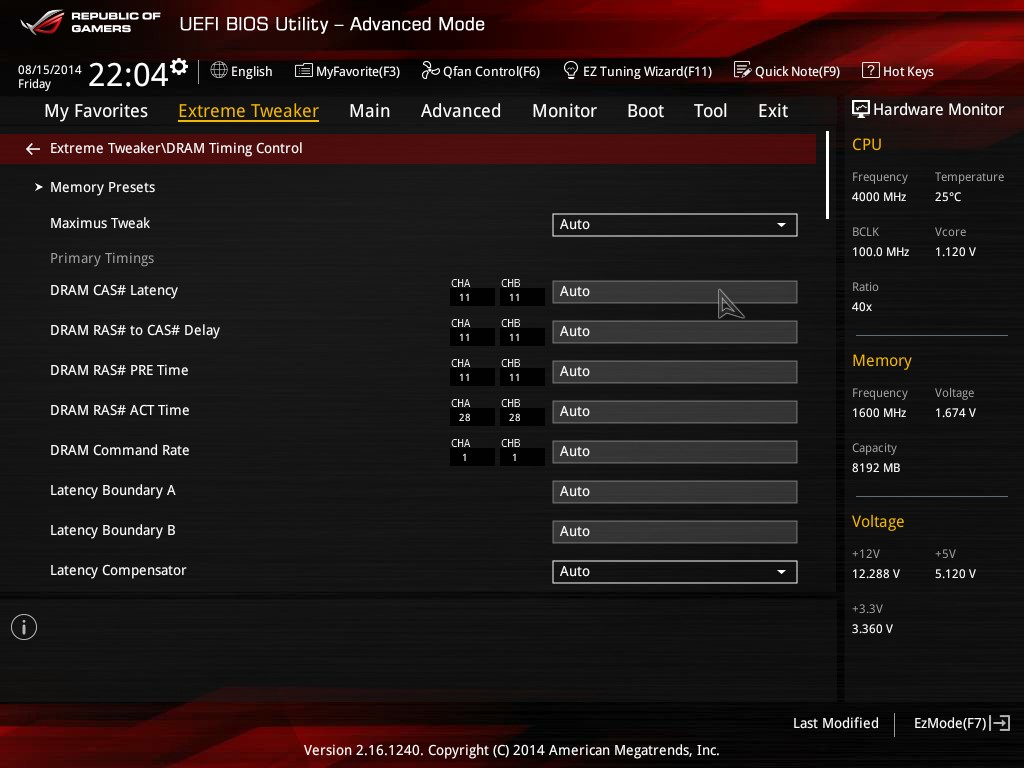Go back using the left arrow

pyautogui.click(x=33, y=149)
